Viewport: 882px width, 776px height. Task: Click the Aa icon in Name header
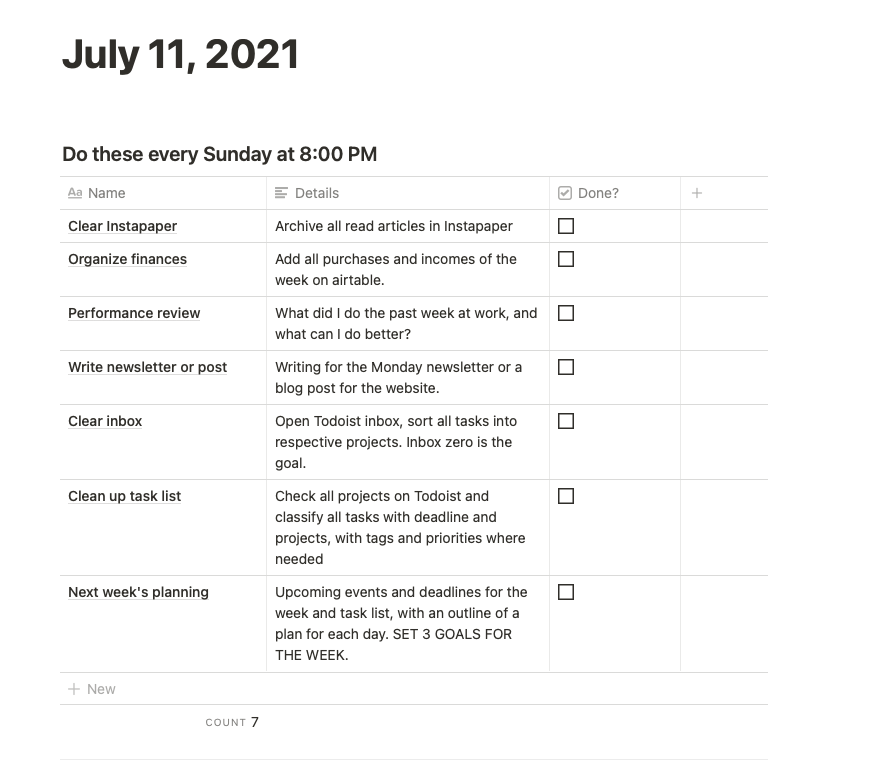(x=75, y=193)
